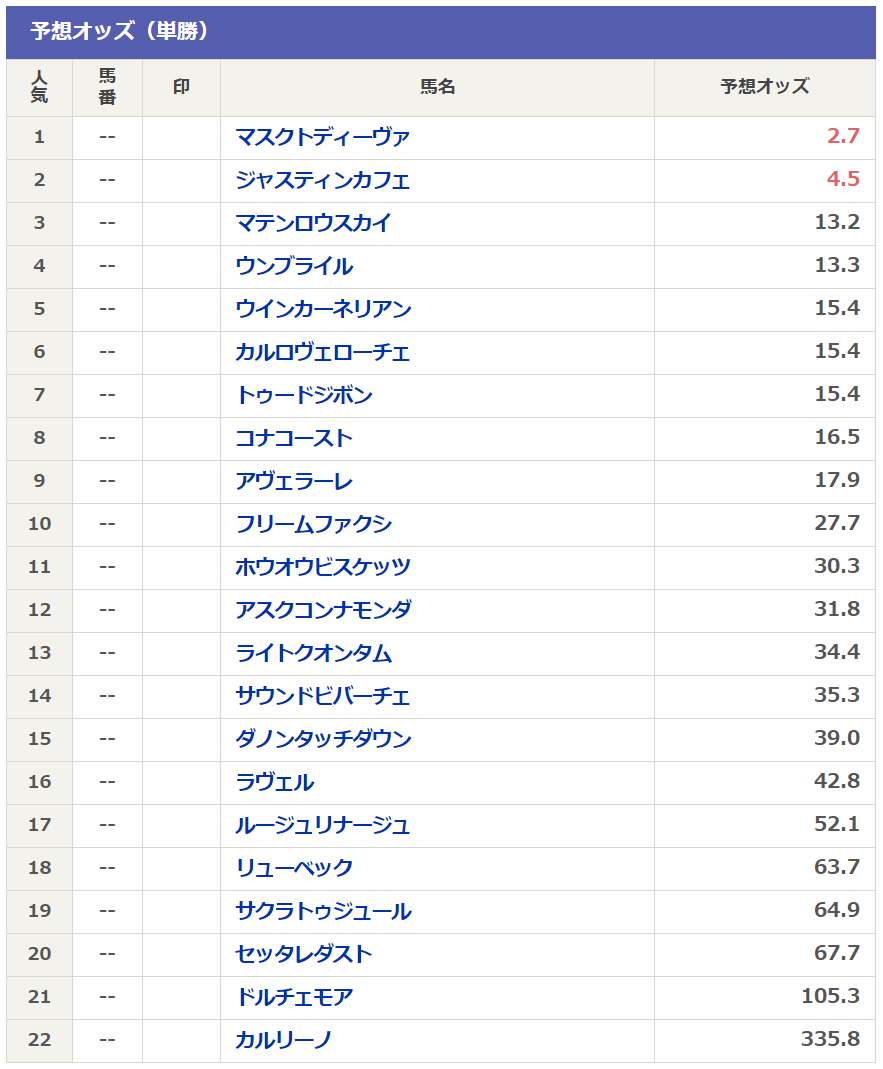Image resolution: width=883 pixels, height=1069 pixels.
Task: Click the odds value 52.1
Action: pos(837,824)
